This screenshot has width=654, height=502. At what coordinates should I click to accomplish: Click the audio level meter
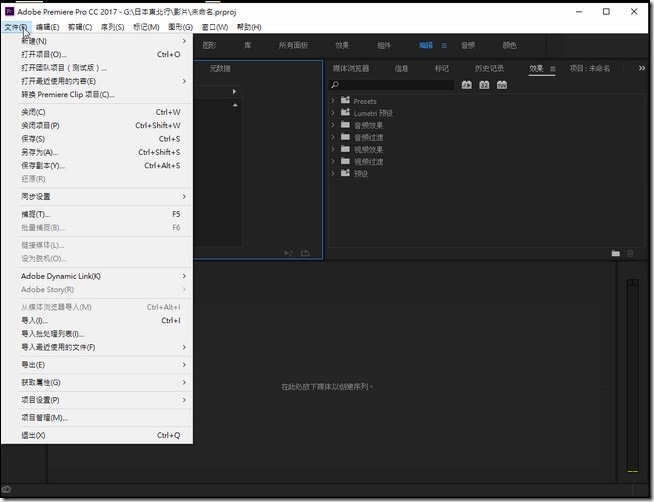tap(633, 376)
